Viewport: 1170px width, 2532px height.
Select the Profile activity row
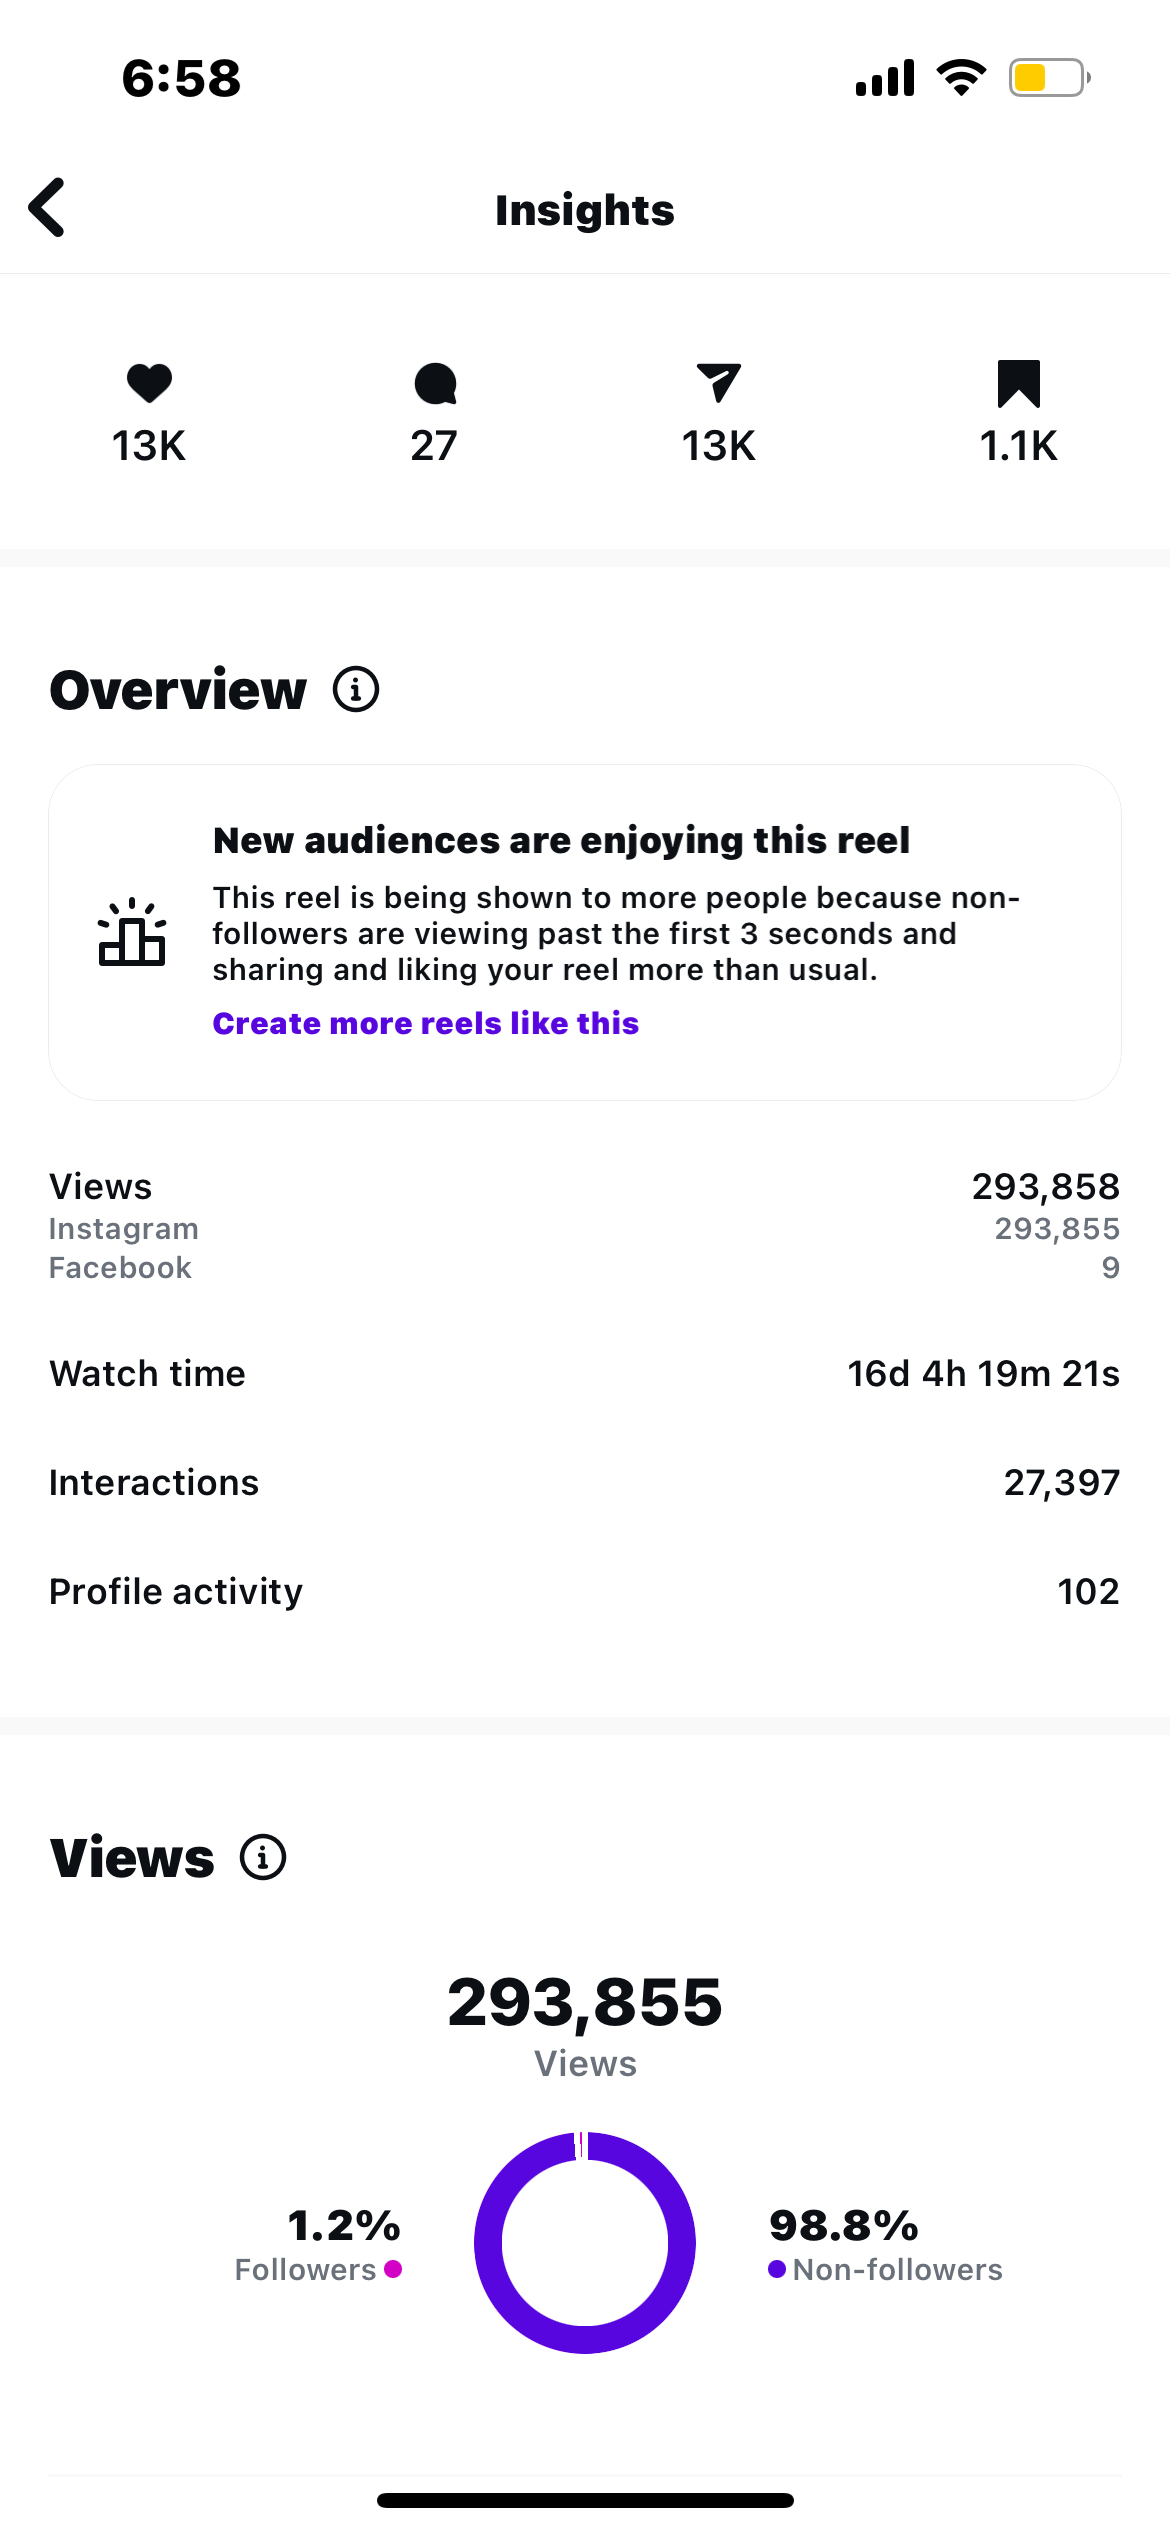pyautogui.click(x=584, y=1591)
